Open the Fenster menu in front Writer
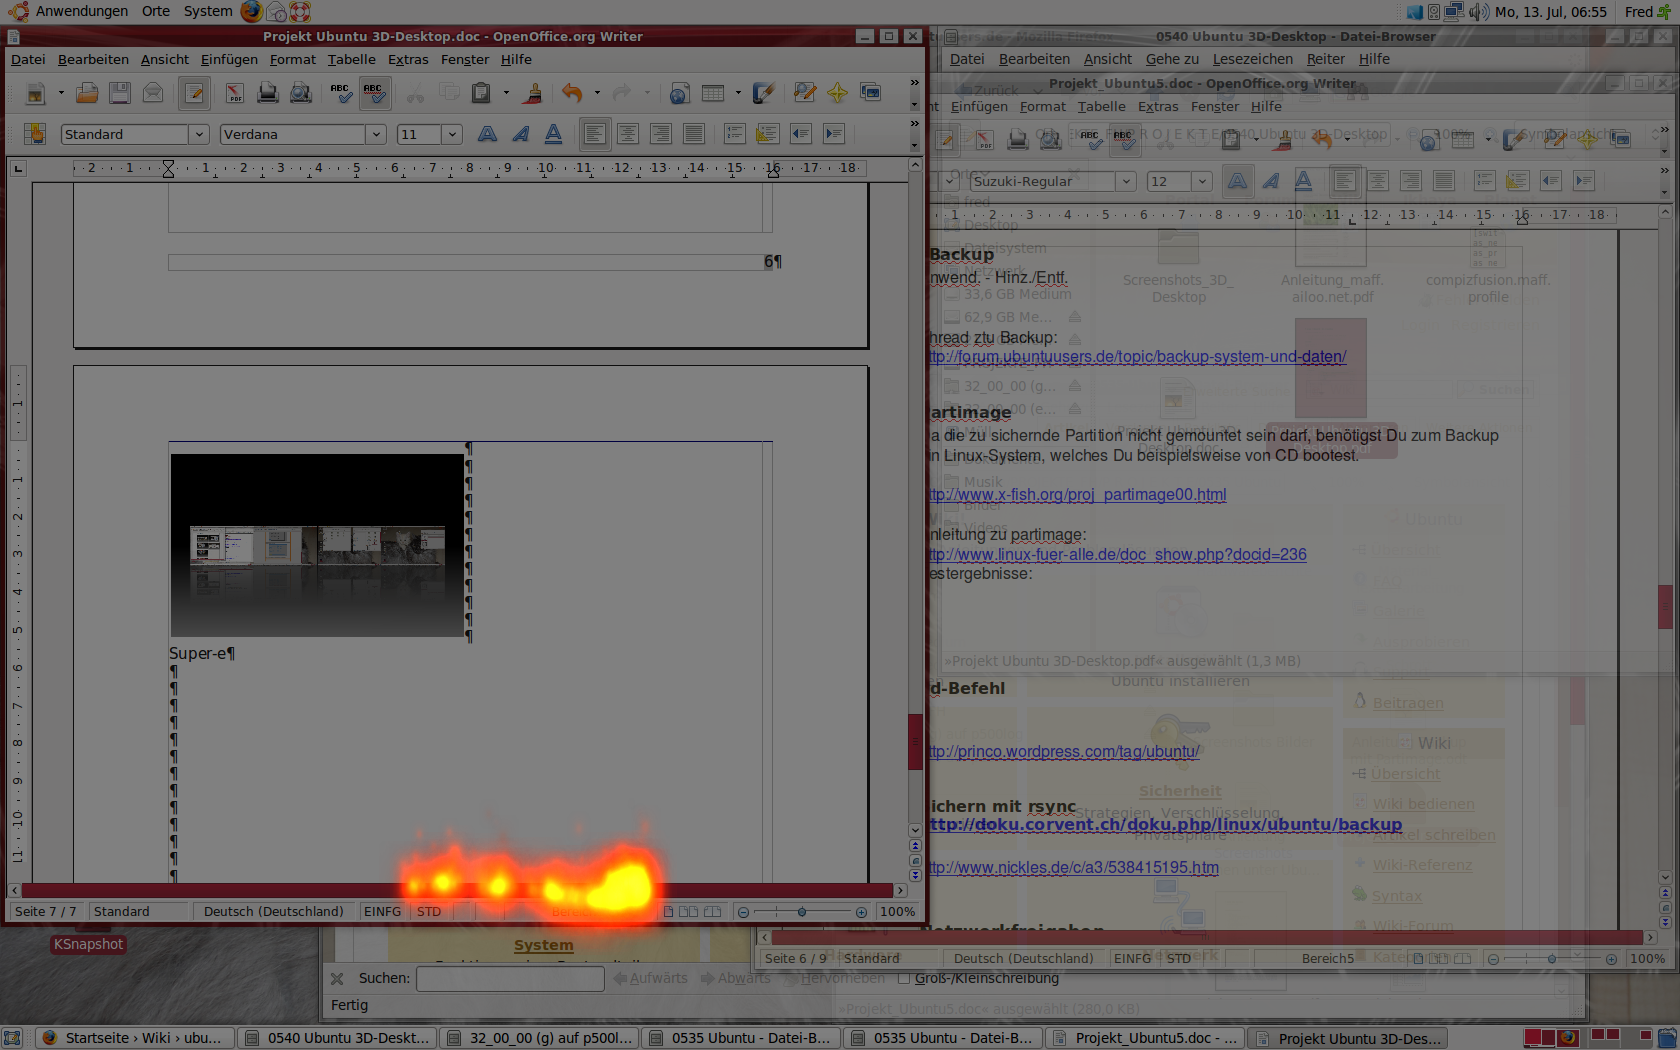 point(465,59)
